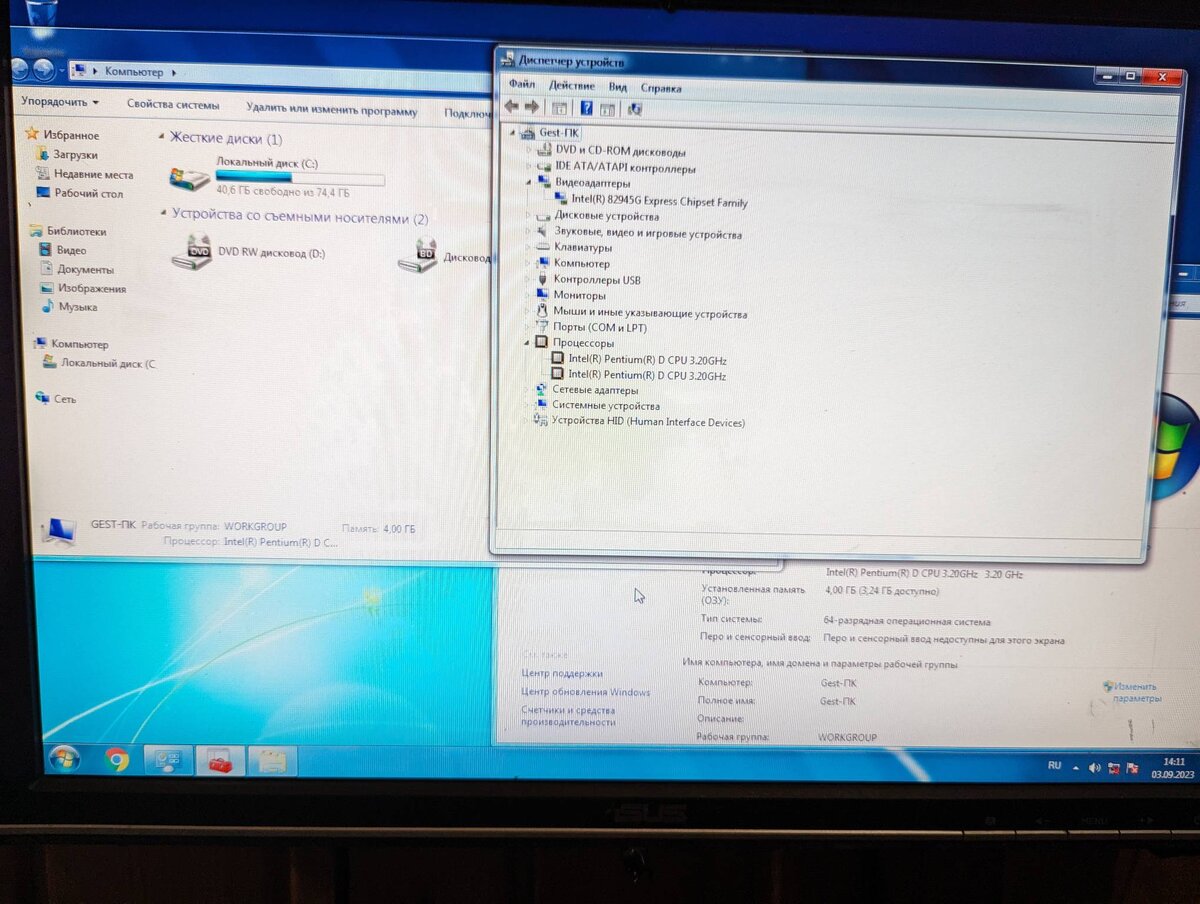The height and width of the screenshot is (904, 1200).
Task: Select the DVD и CD-ROM дисководы node
Action: click(x=620, y=152)
